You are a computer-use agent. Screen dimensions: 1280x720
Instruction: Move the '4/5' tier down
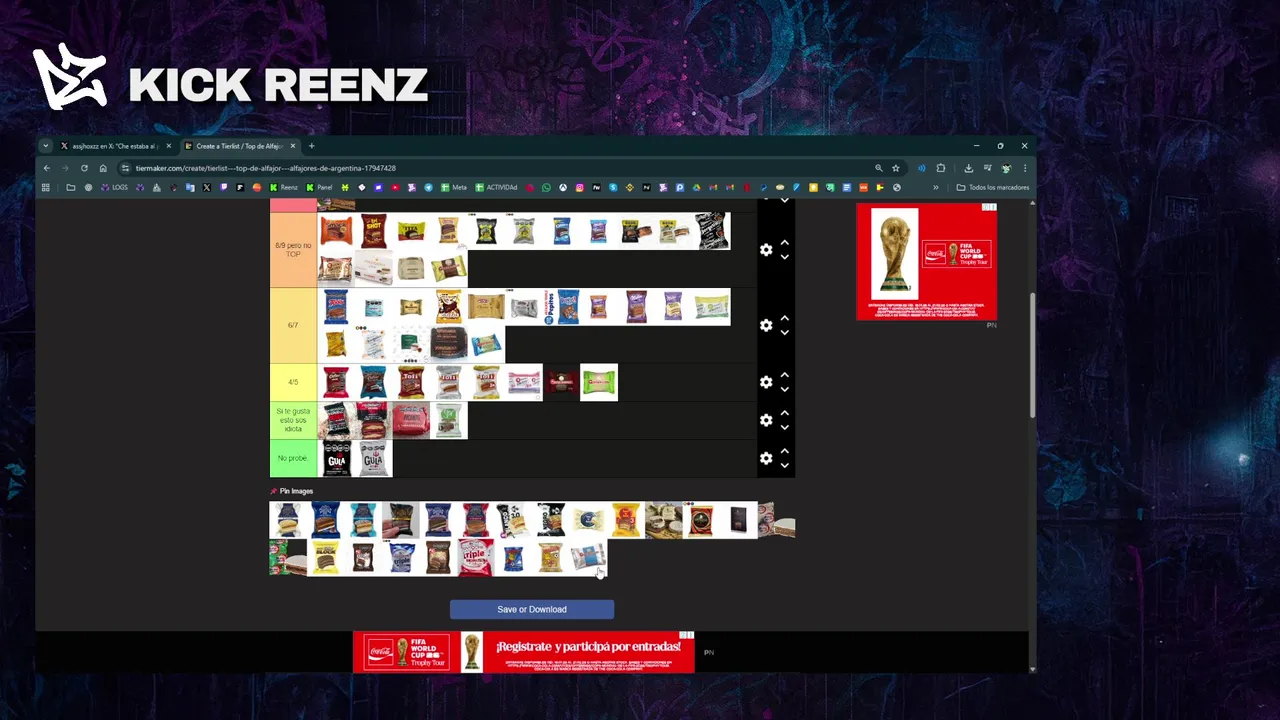pyautogui.click(x=785, y=389)
